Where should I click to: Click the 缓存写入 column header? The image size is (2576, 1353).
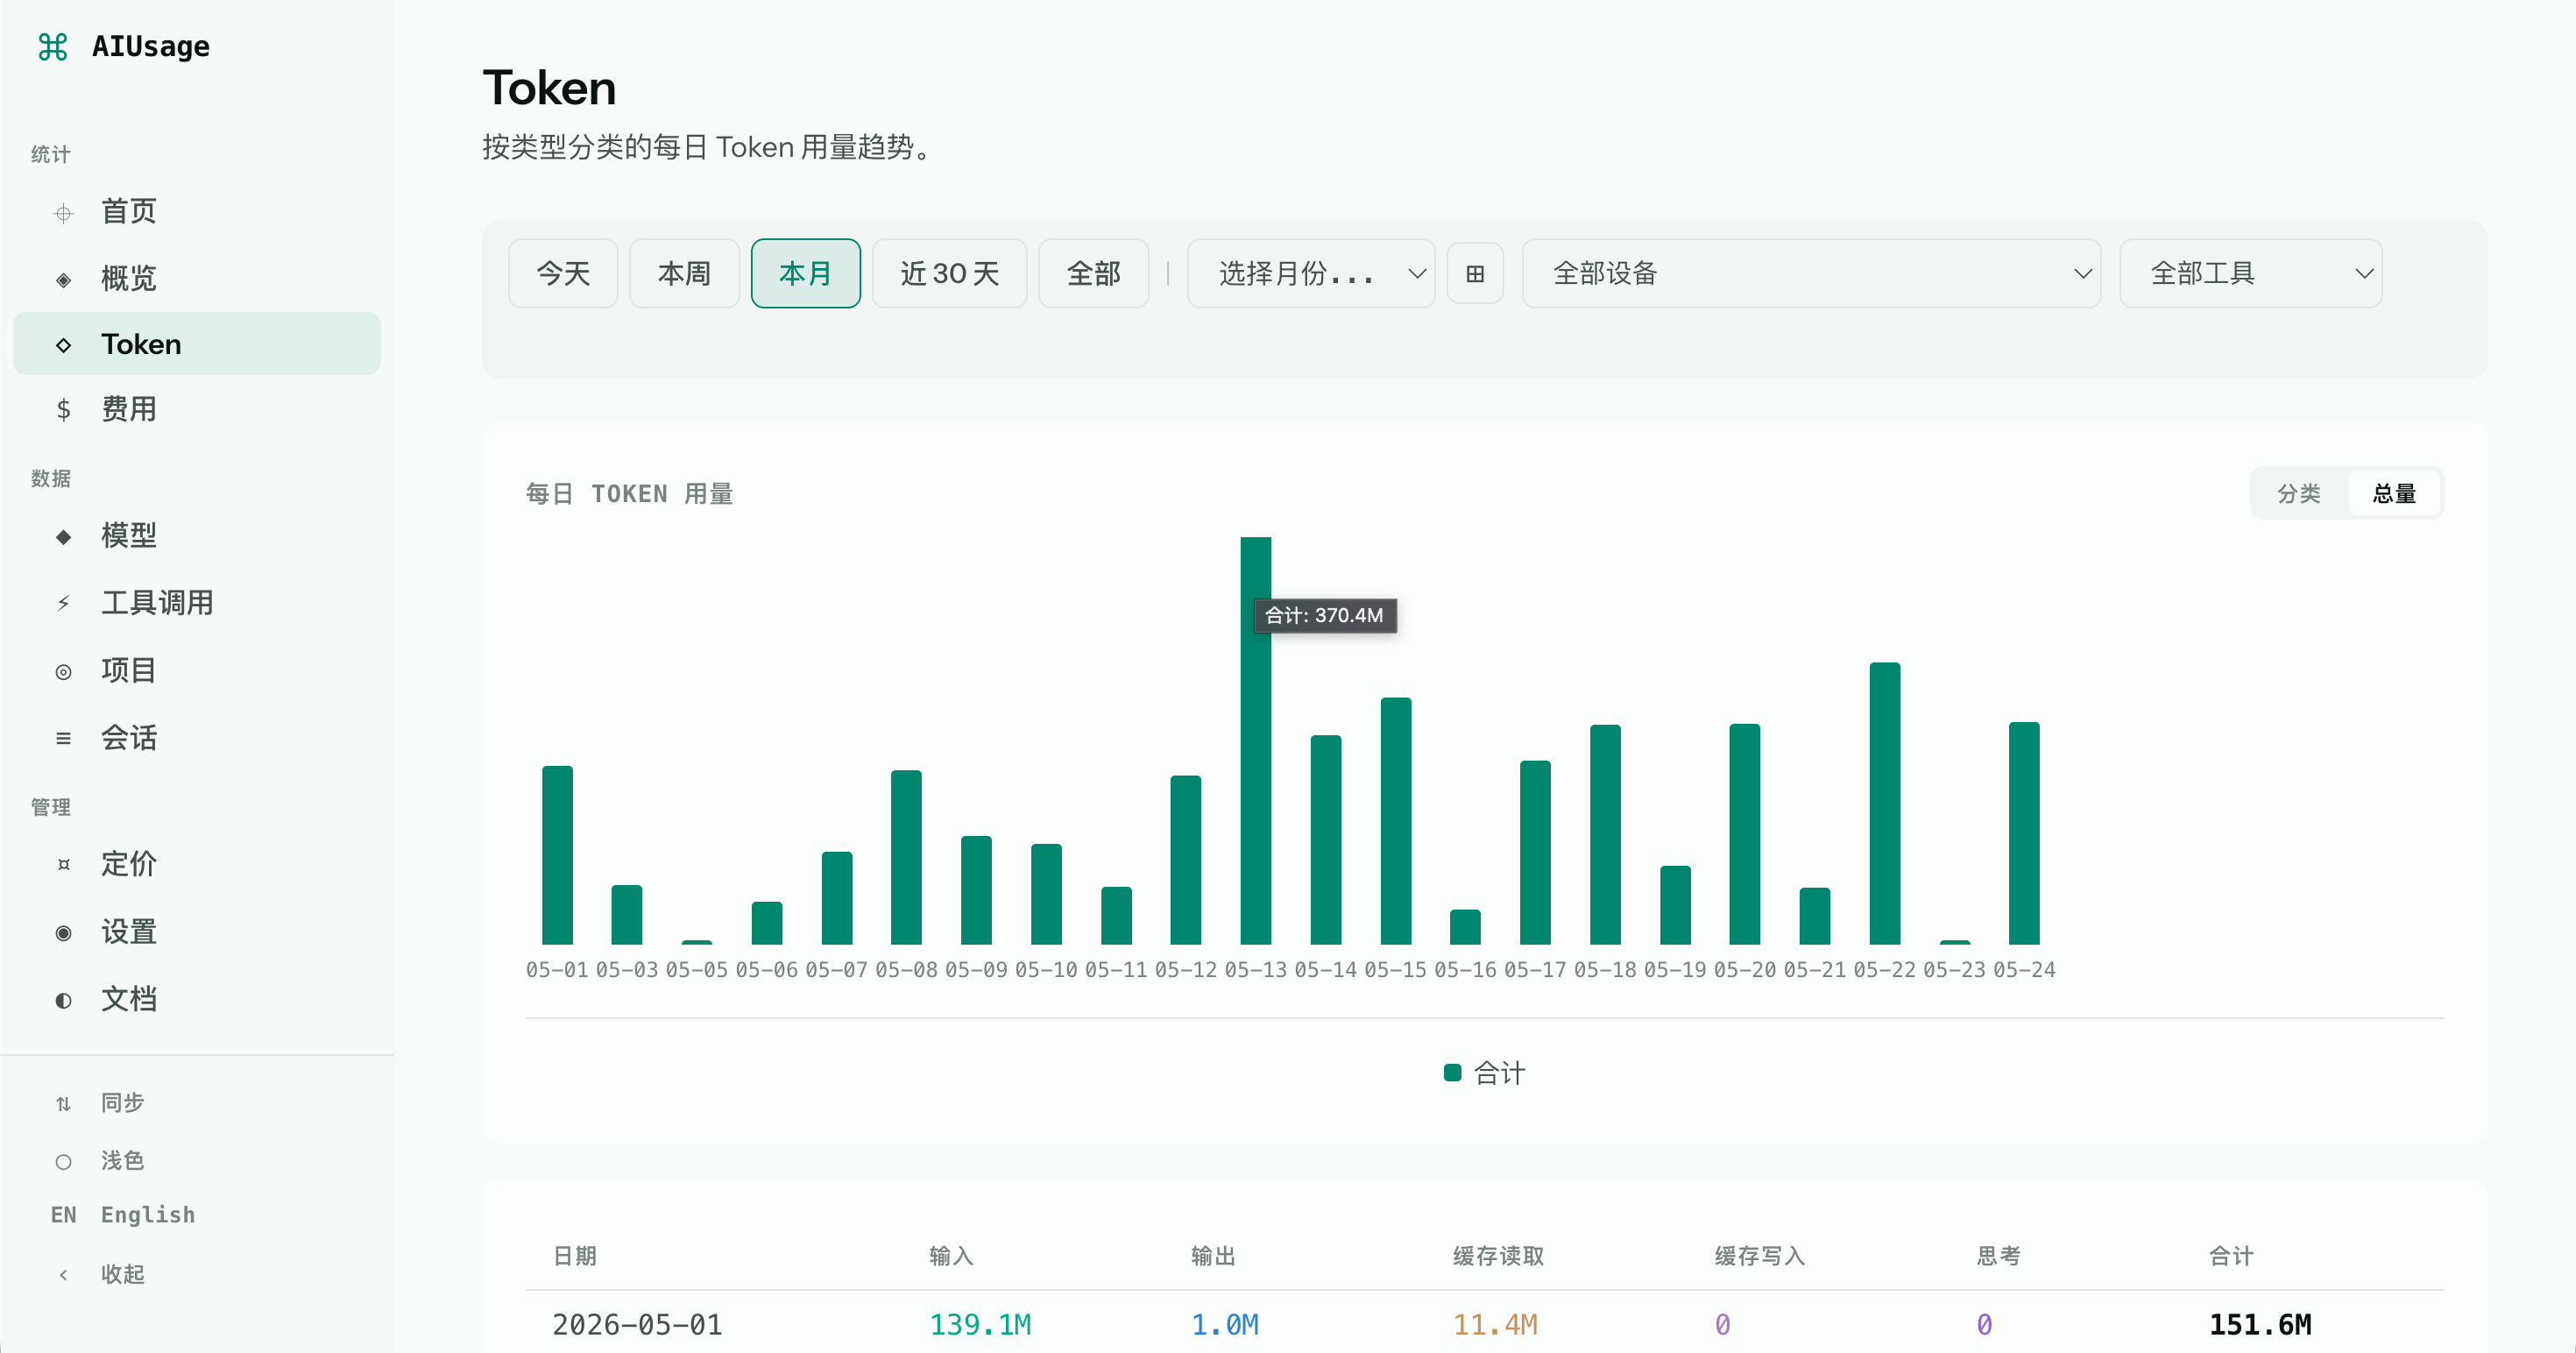[1760, 1256]
